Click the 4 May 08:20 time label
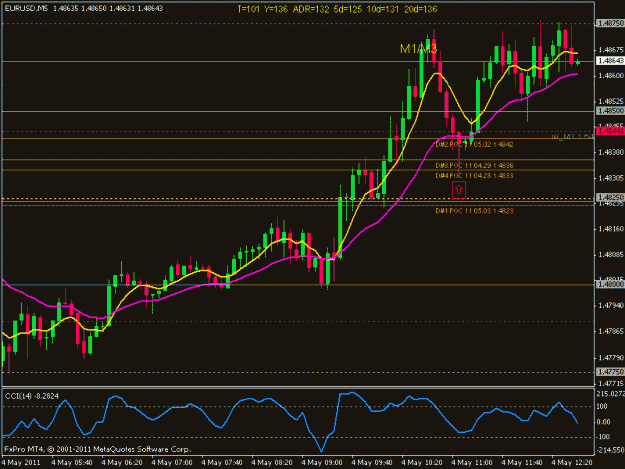The width and height of the screenshot is (625, 469). point(272,463)
